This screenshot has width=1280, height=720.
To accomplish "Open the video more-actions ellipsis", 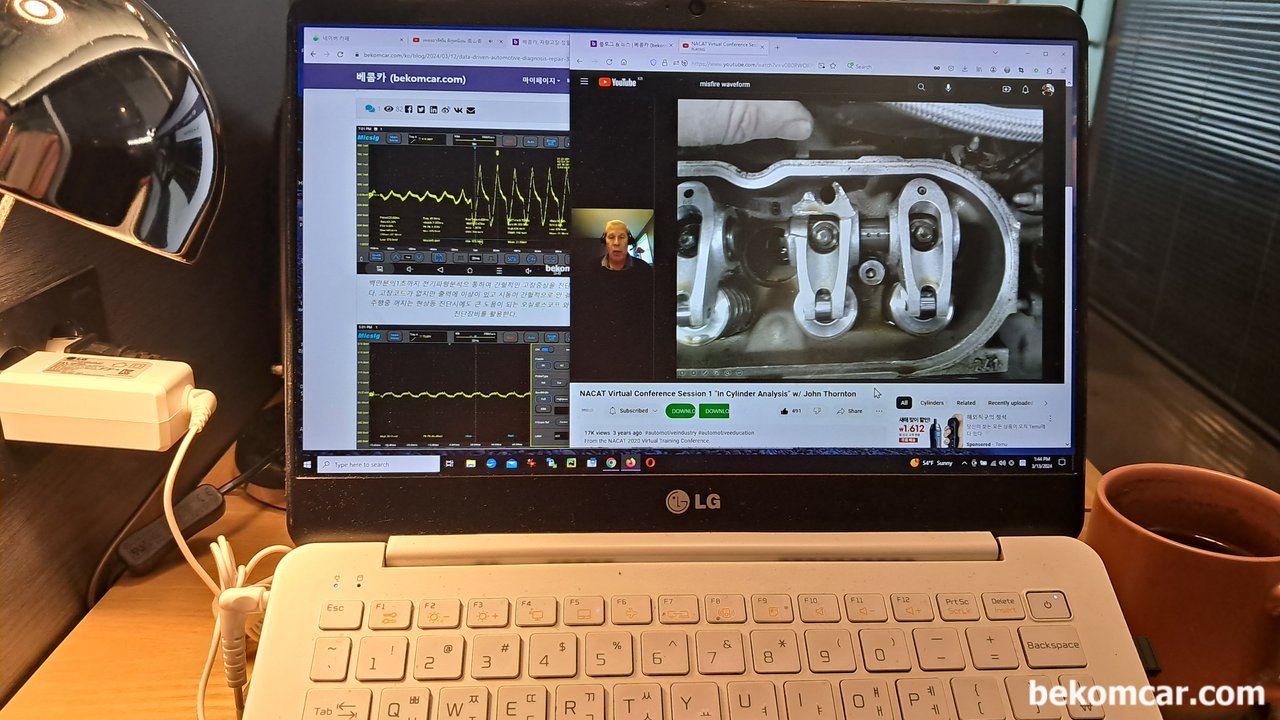I will [x=879, y=411].
